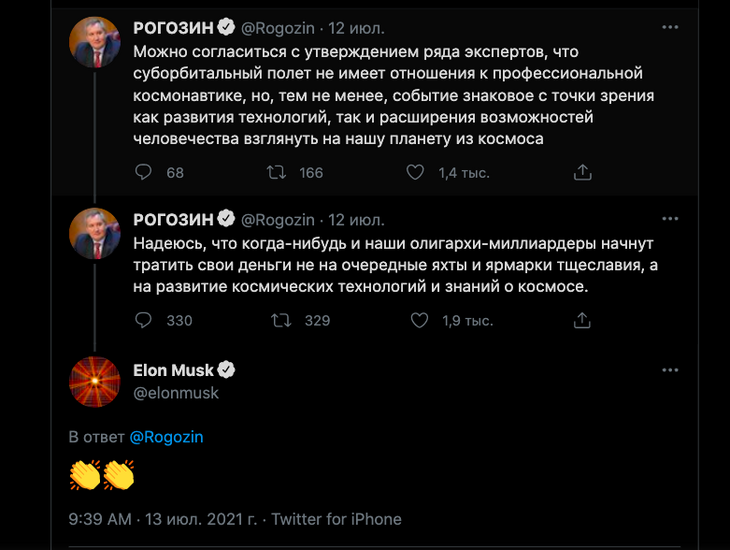Click Rogozin's avatar on first tweet
This screenshot has width=730, height=550.
tap(94, 43)
